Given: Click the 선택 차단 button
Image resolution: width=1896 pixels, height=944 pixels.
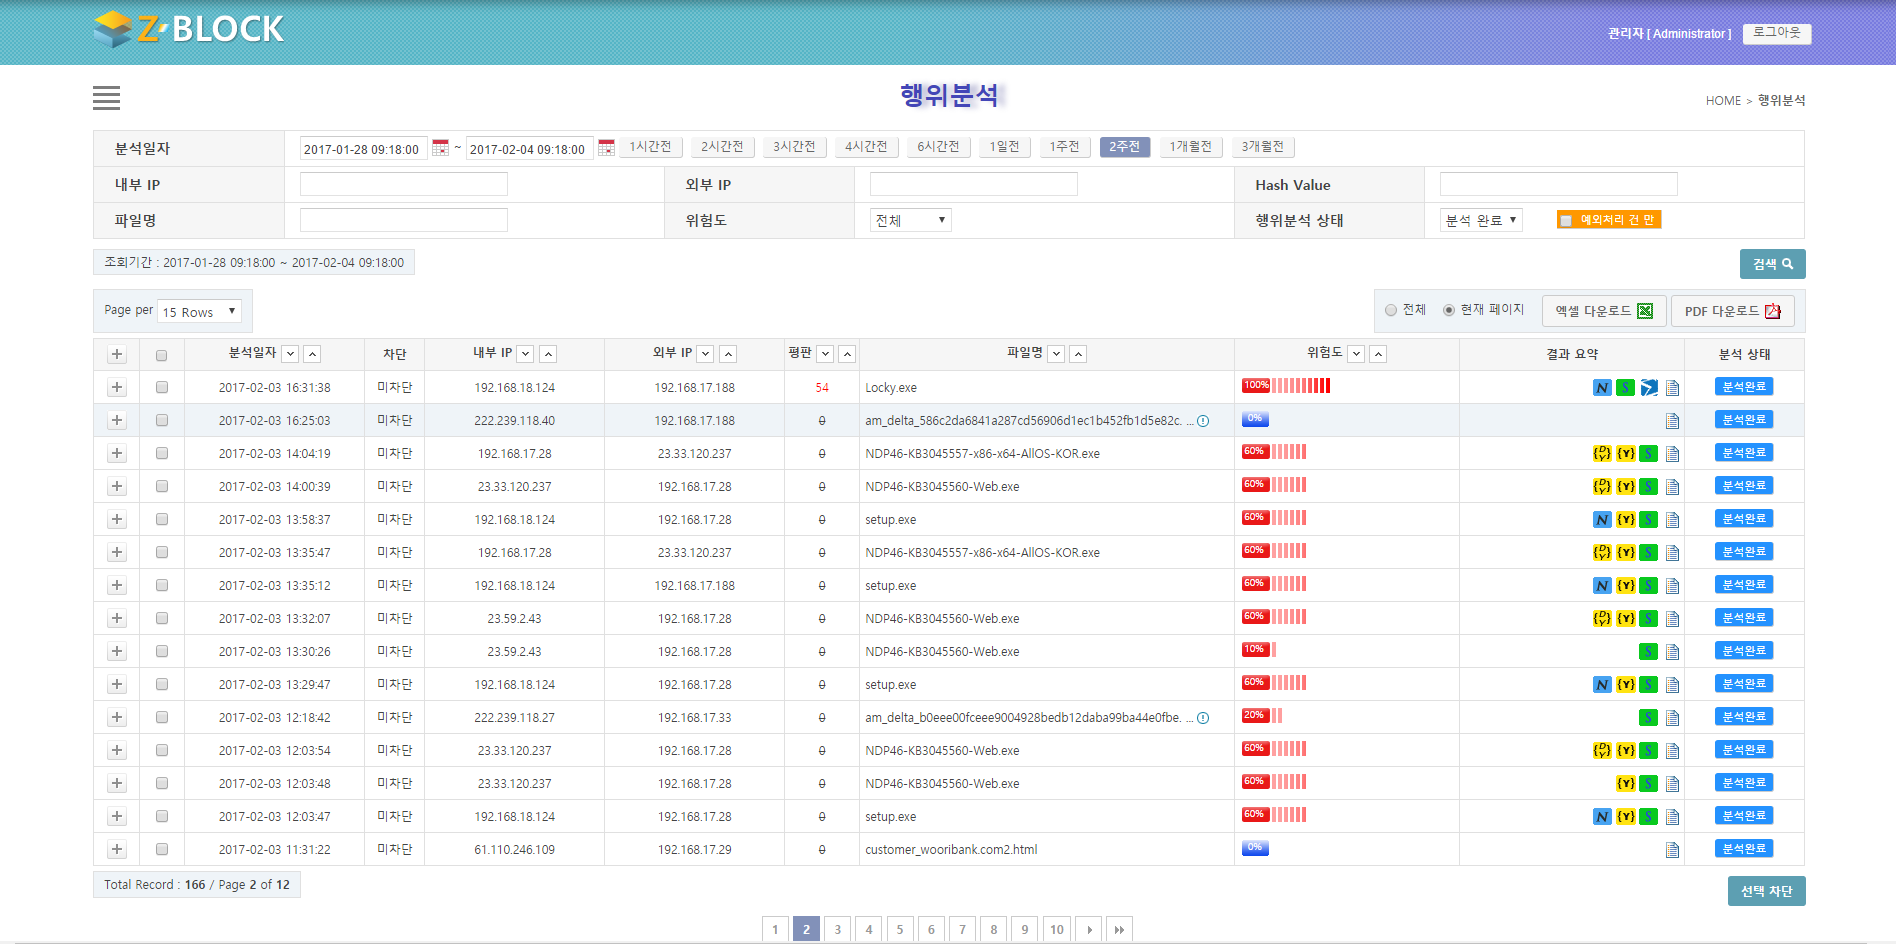Looking at the screenshot, I should pyautogui.click(x=1766, y=891).
